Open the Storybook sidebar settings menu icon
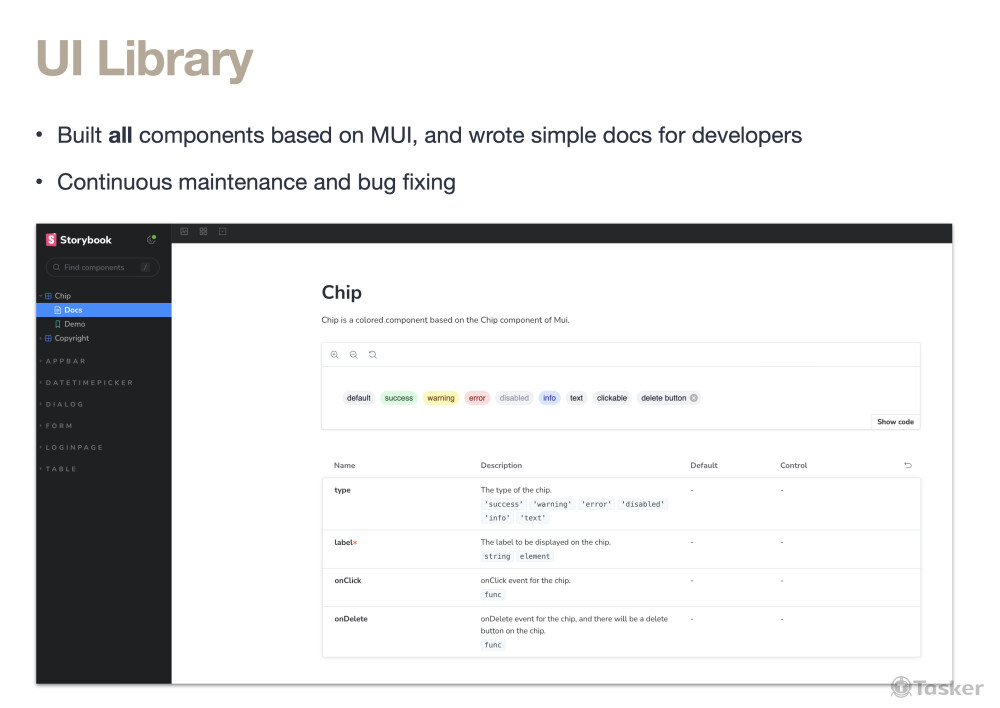The height and width of the screenshot is (708, 1000). click(151, 240)
